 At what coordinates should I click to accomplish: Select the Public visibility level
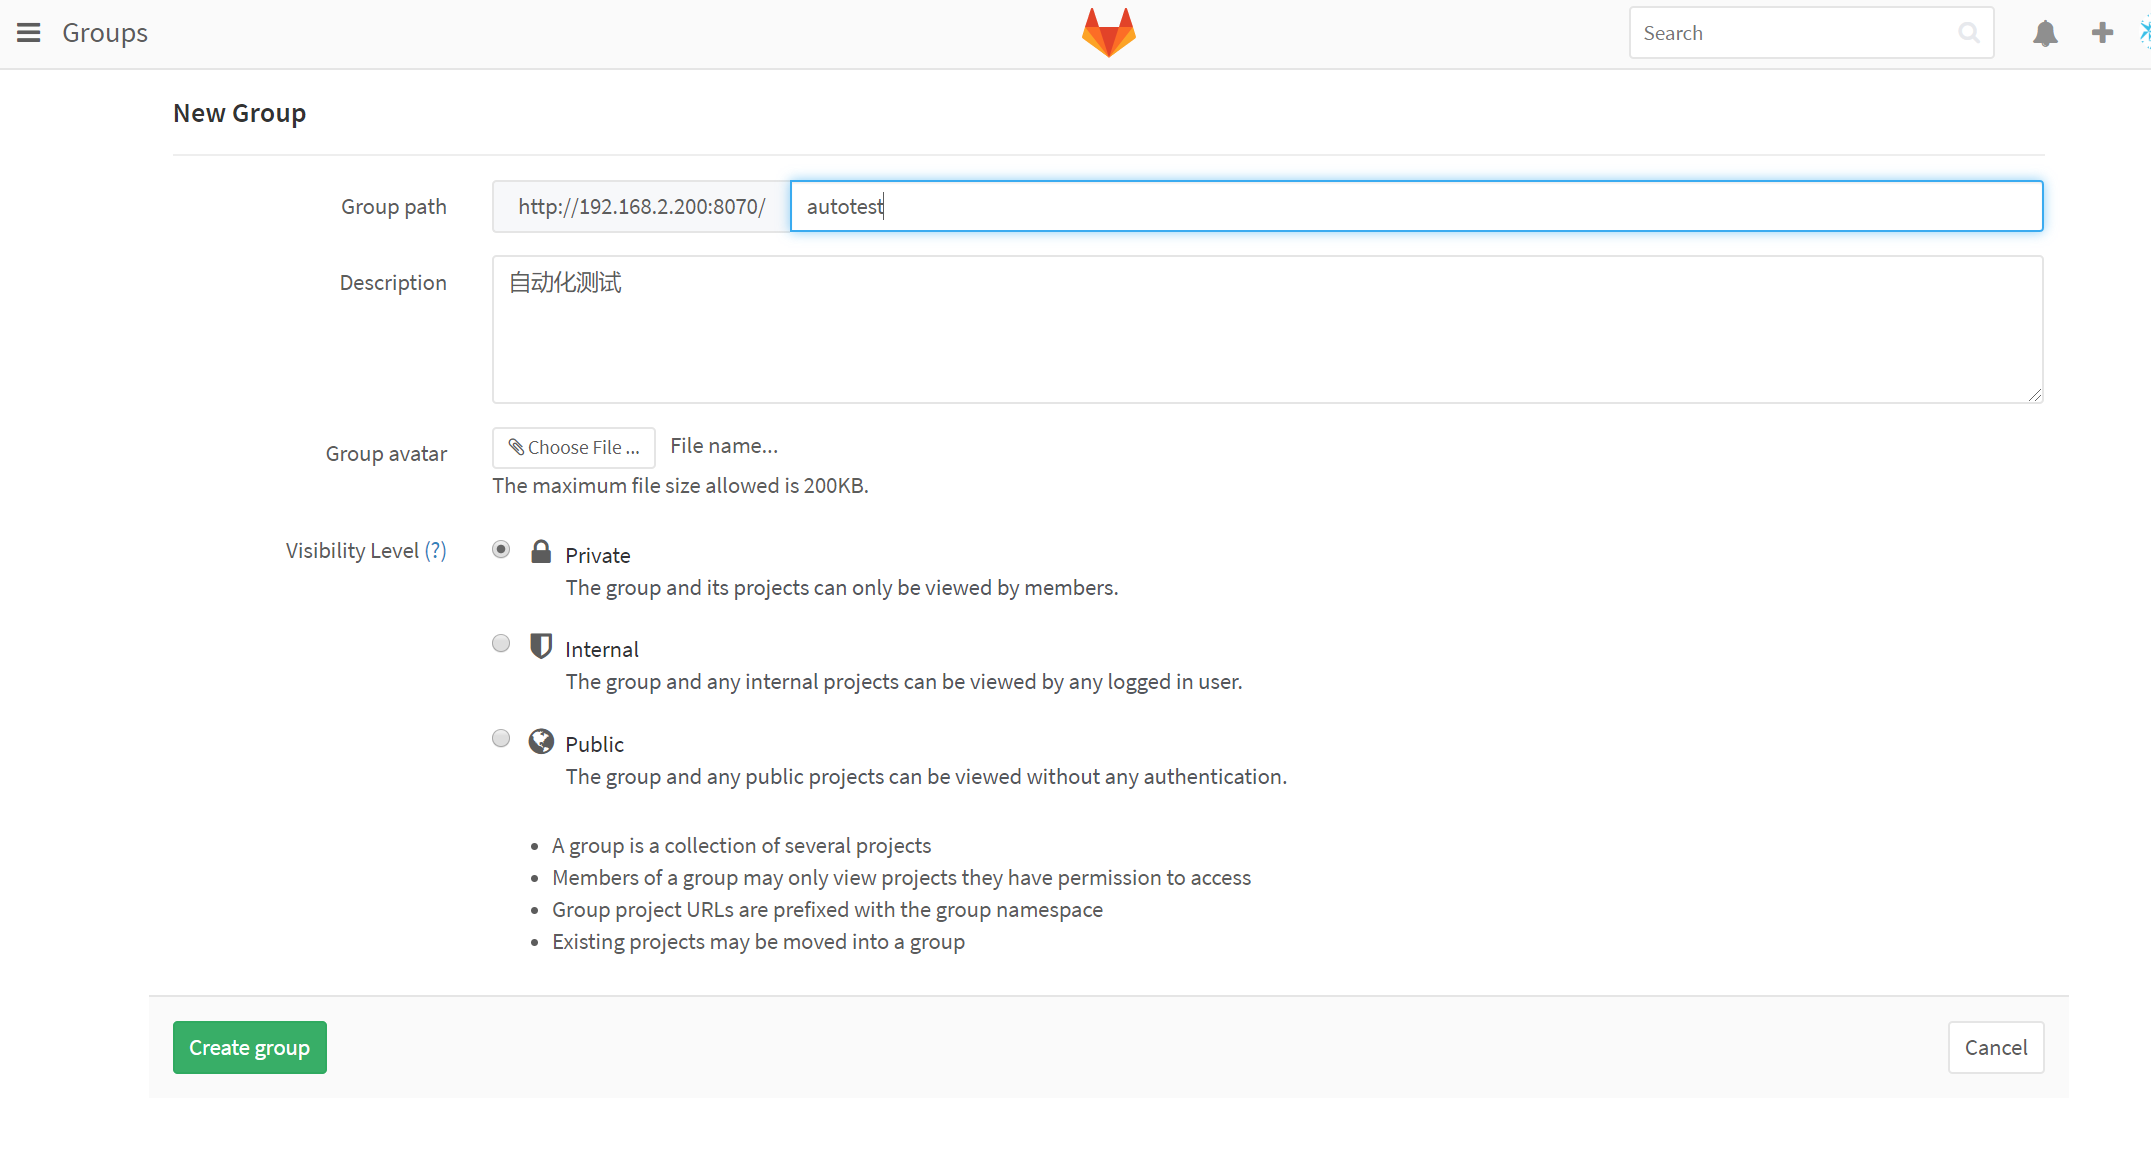[501, 738]
